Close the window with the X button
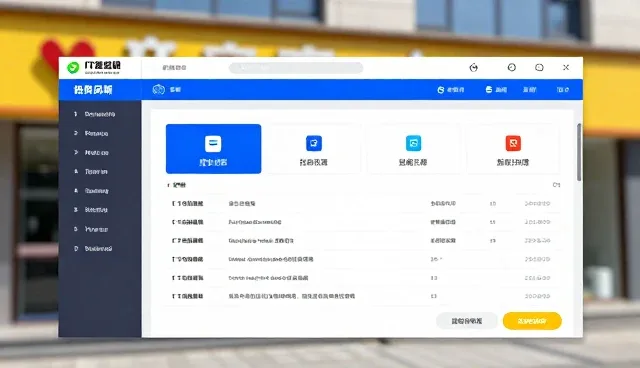The height and width of the screenshot is (368, 640). (x=566, y=67)
